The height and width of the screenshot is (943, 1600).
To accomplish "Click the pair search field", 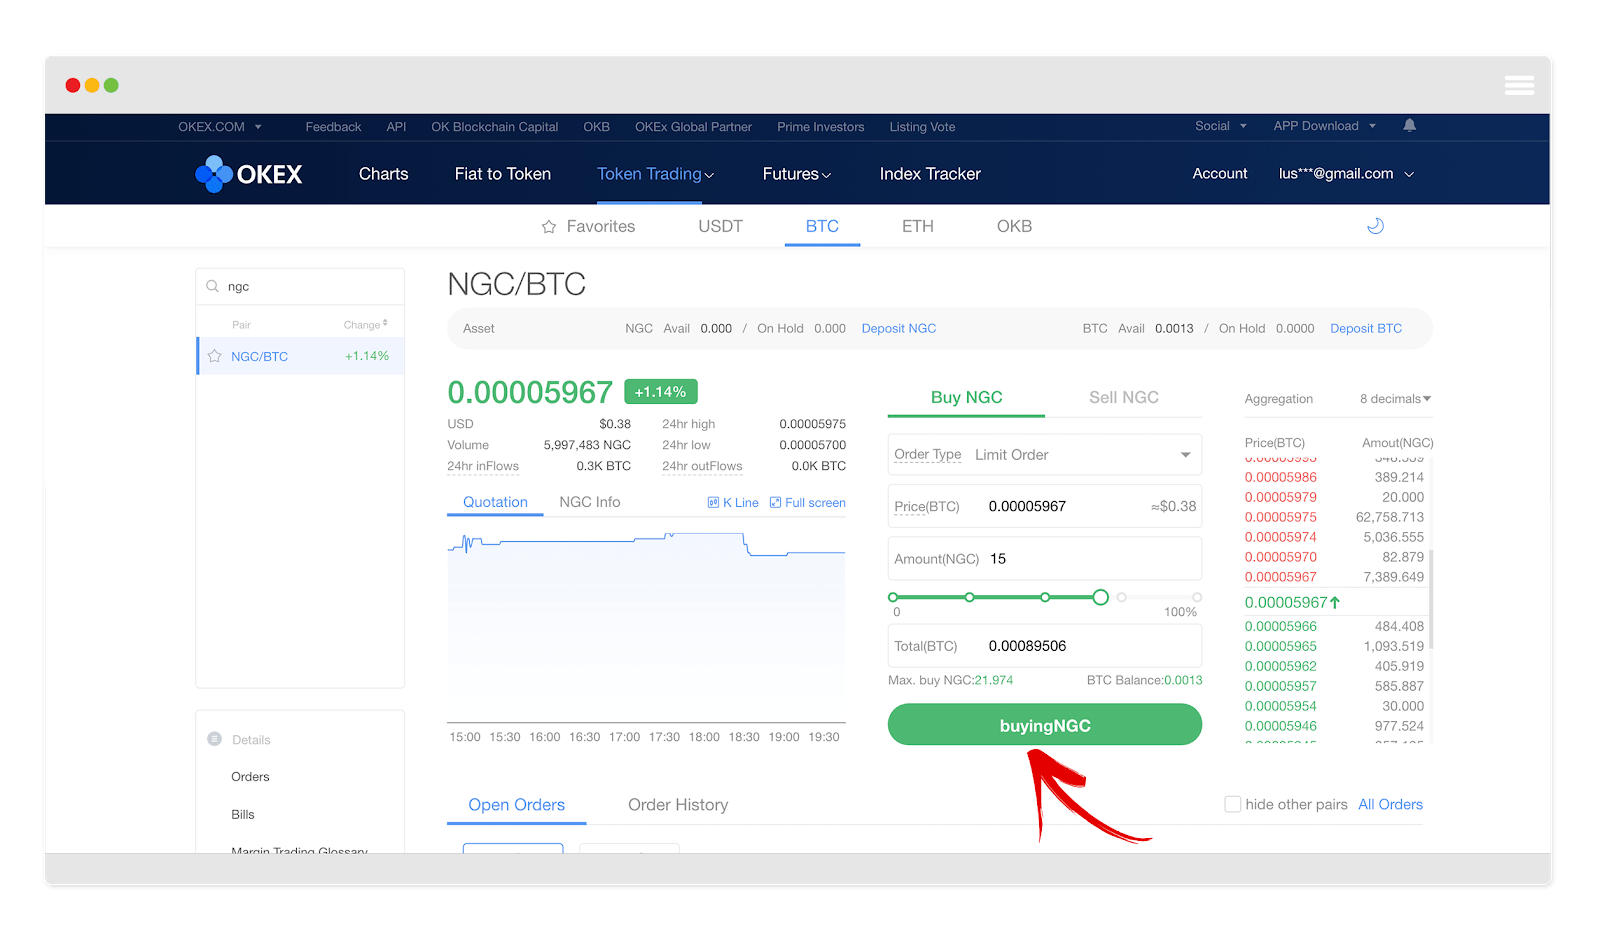I will tap(300, 286).
